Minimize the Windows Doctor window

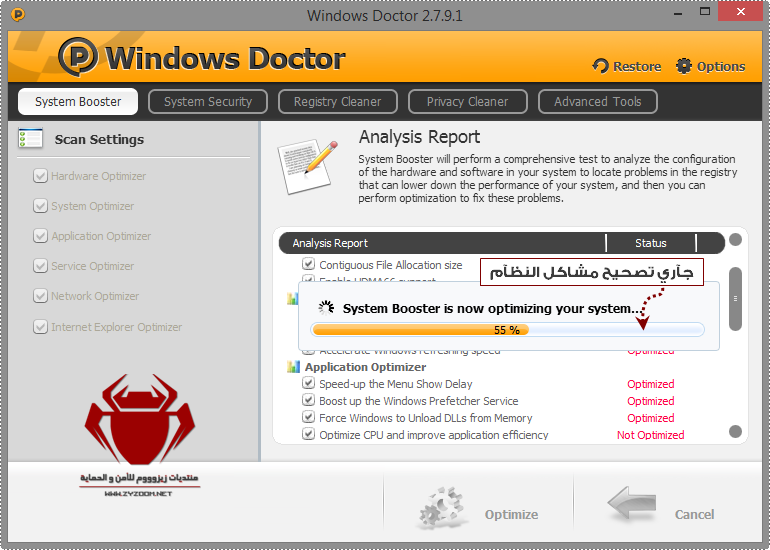(679, 14)
